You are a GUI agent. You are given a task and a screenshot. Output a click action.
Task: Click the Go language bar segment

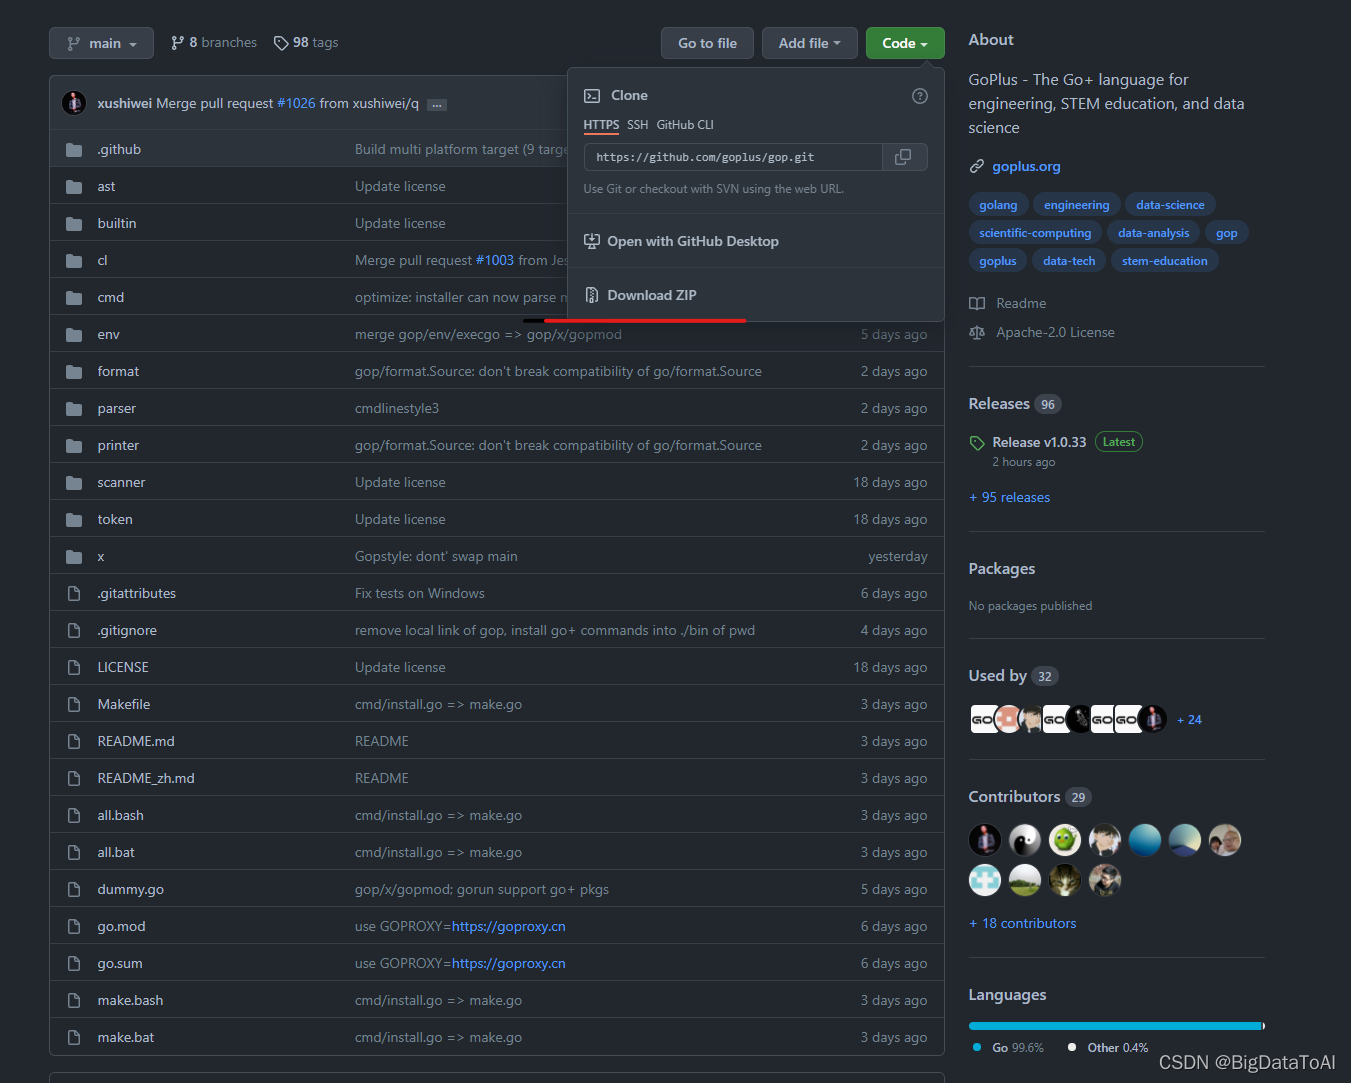click(1115, 1026)
